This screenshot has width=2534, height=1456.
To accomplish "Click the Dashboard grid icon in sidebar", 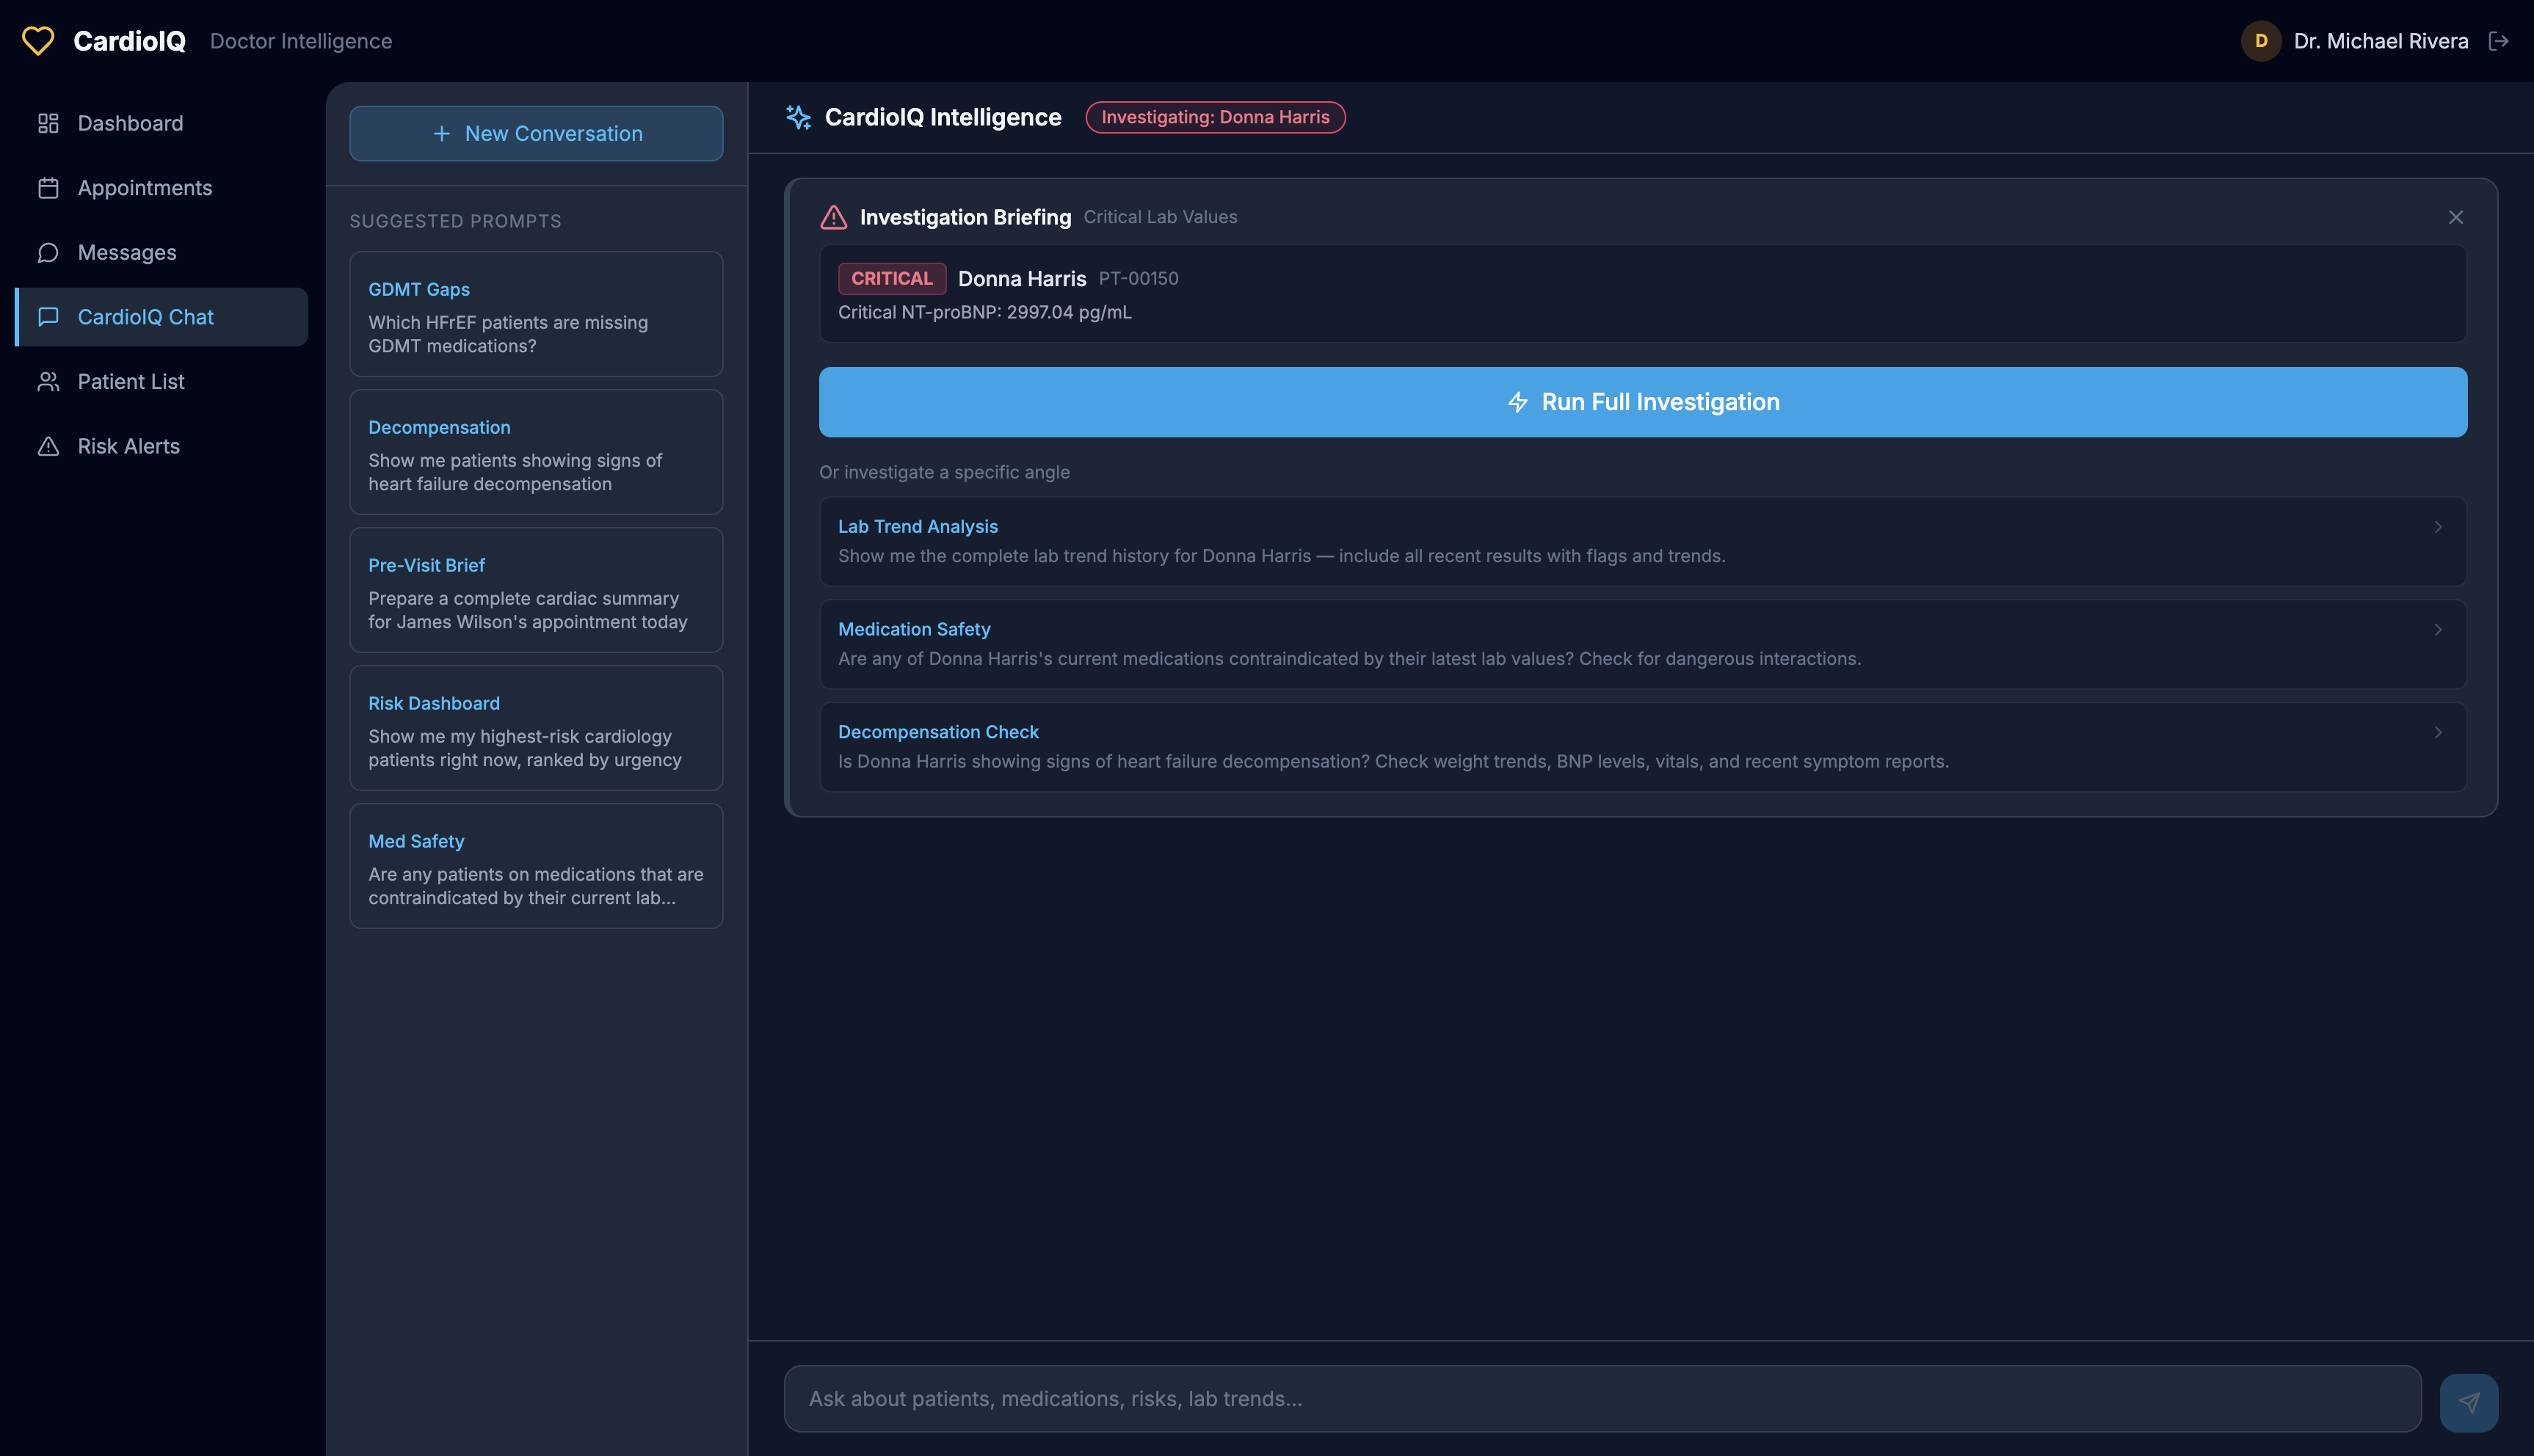I will (x=48, y=123).
